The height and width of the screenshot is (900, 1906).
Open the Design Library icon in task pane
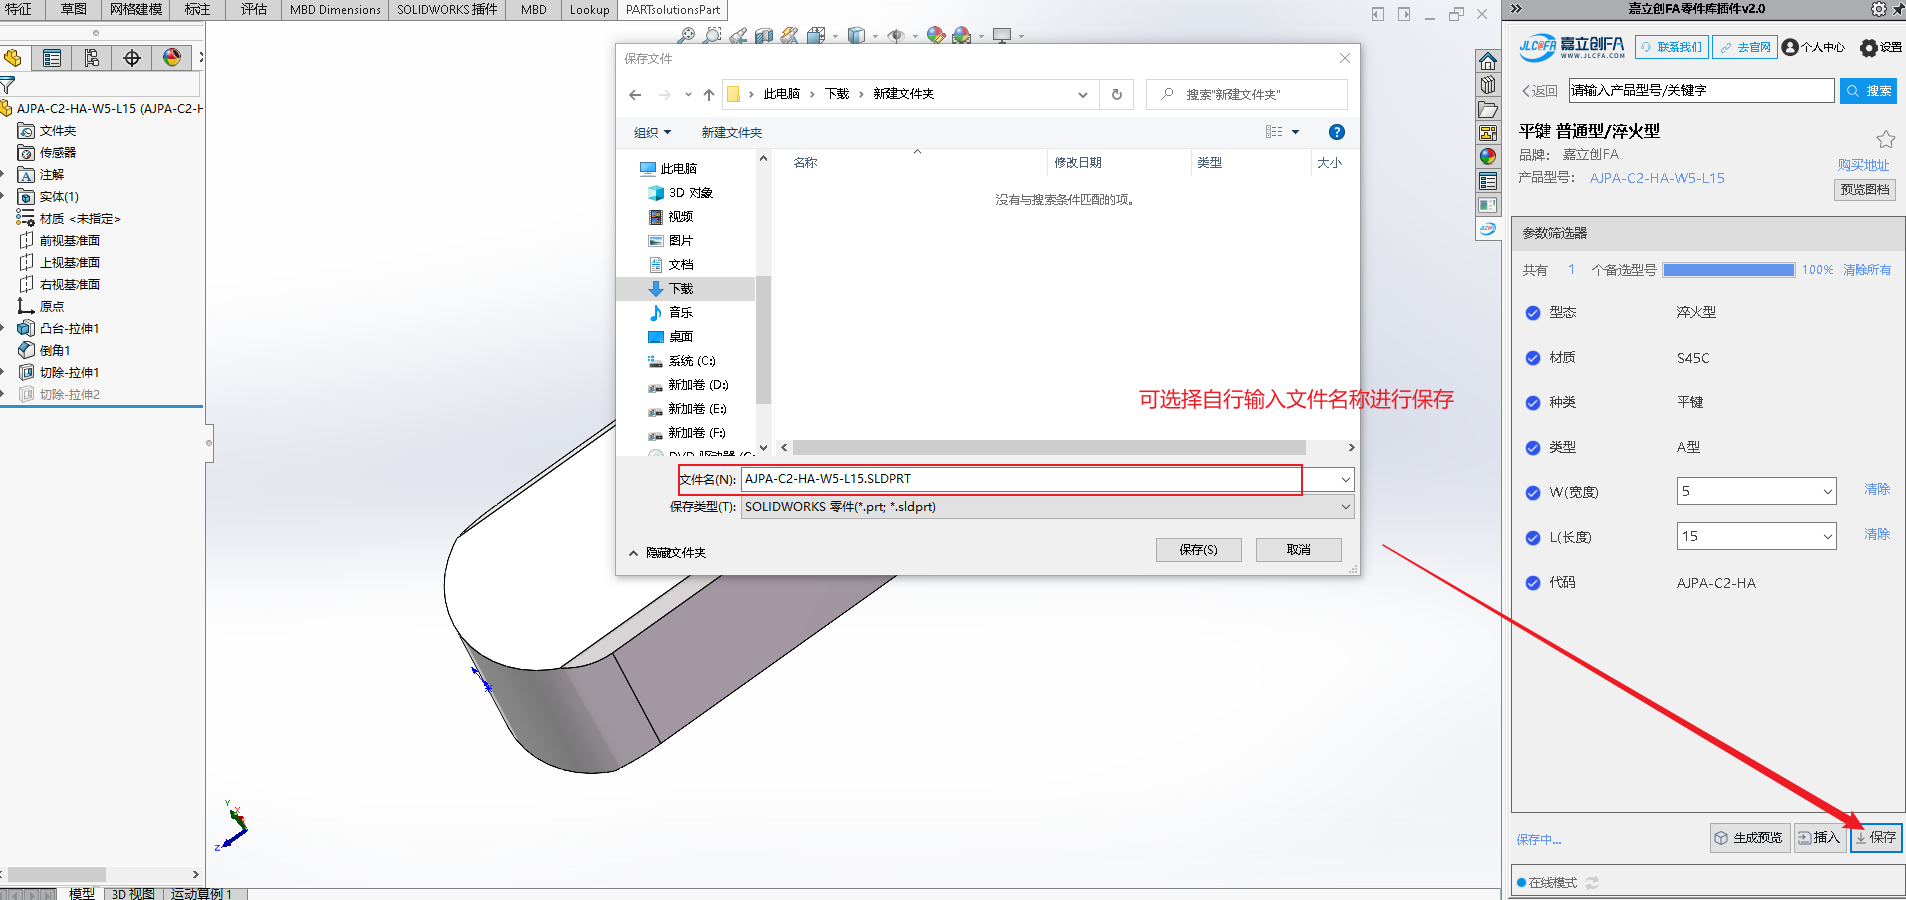pos(1488,85)
